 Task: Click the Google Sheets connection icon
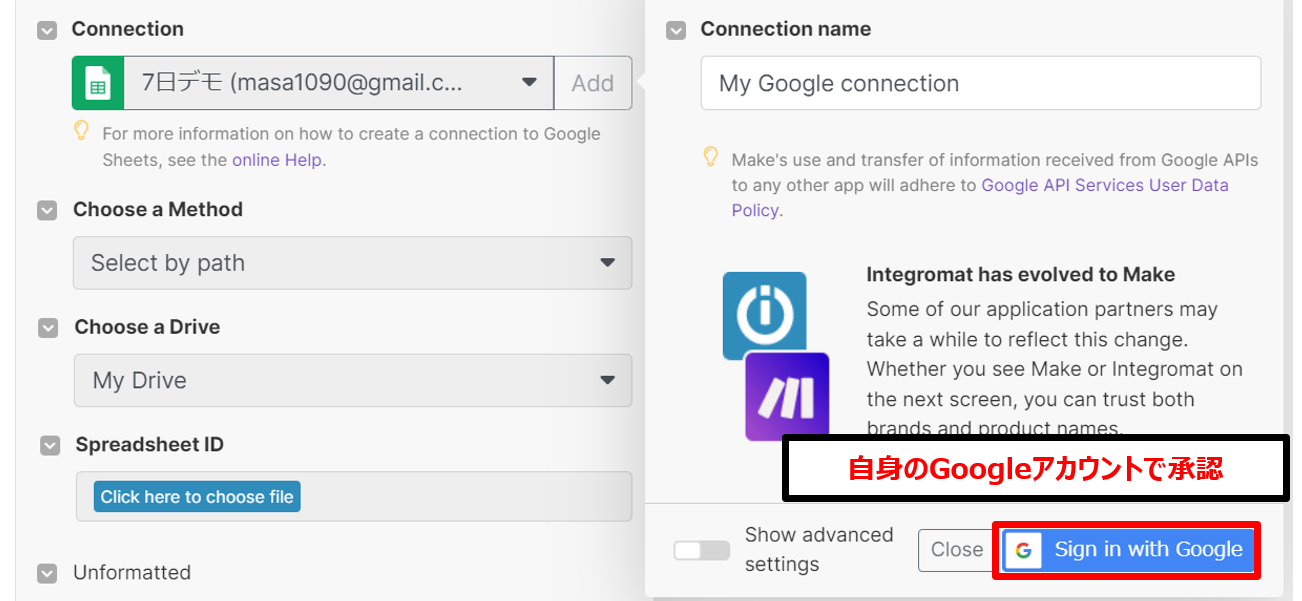coord(98,83)
